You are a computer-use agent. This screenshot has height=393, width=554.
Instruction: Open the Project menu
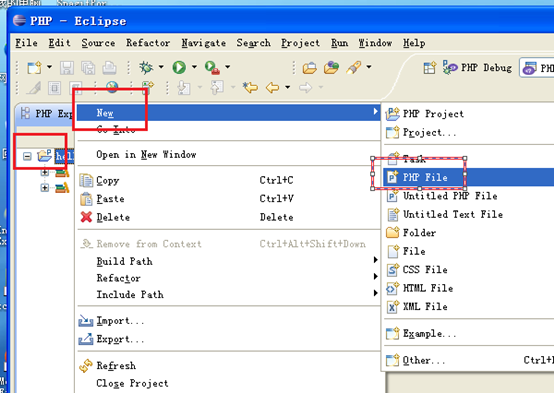click(300, 43)
